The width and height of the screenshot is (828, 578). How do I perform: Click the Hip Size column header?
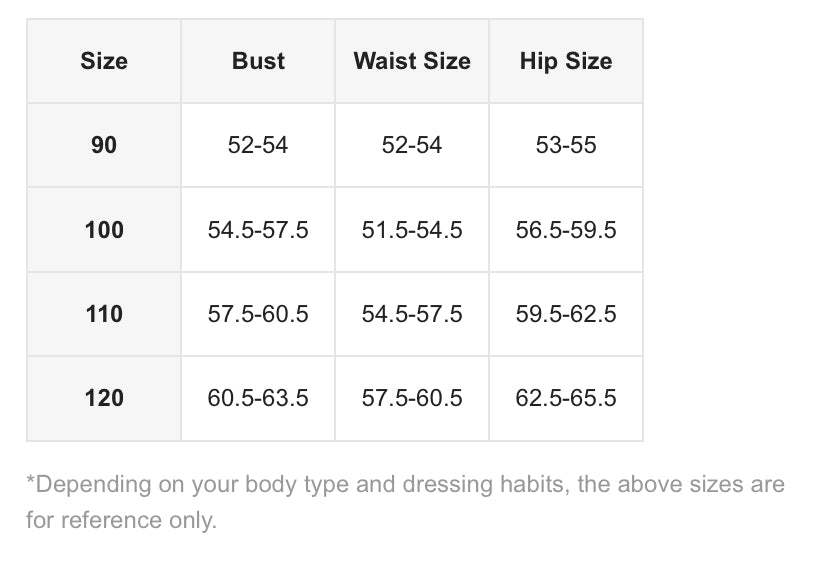566,61
